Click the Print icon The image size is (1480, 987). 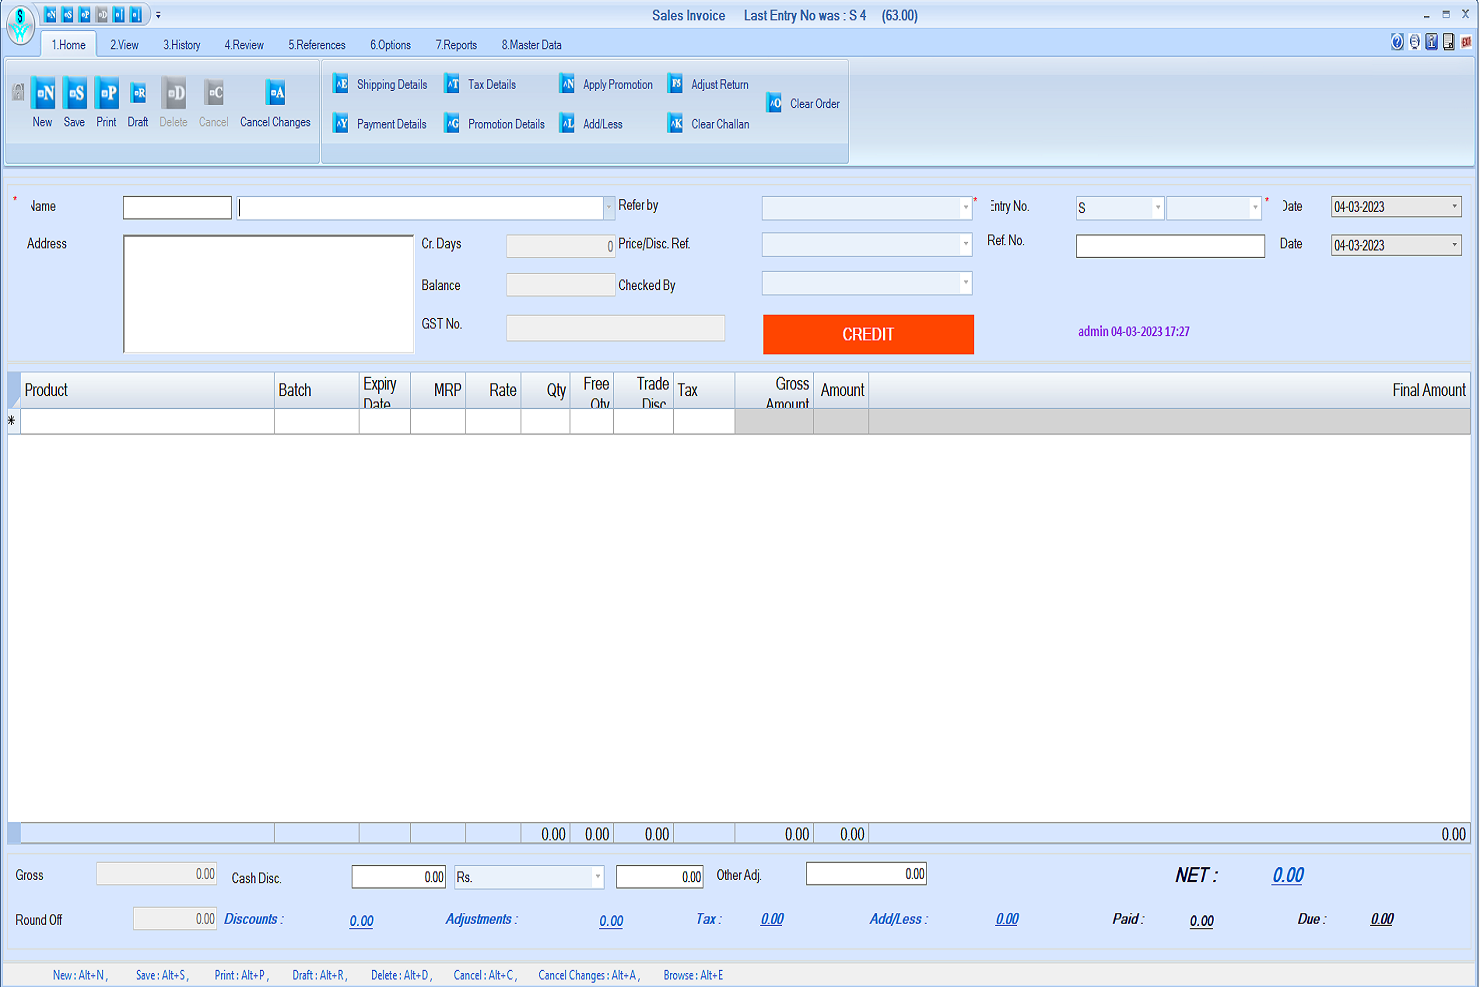107,94
